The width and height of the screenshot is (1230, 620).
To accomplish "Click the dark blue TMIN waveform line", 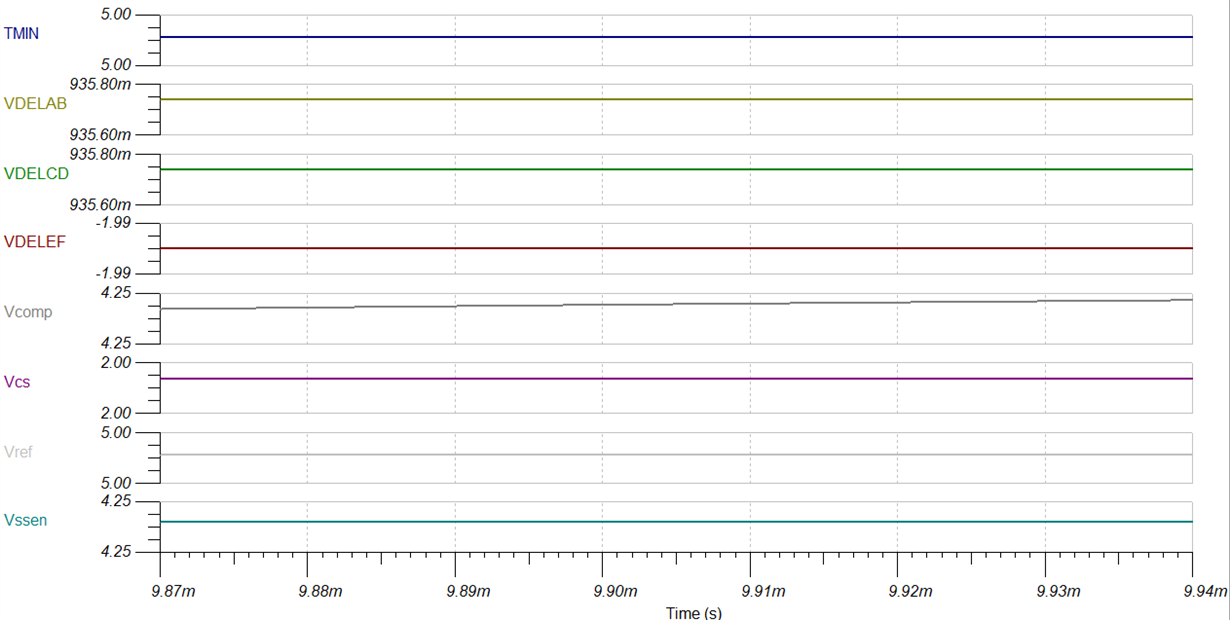I will click(x=676, y=37).
